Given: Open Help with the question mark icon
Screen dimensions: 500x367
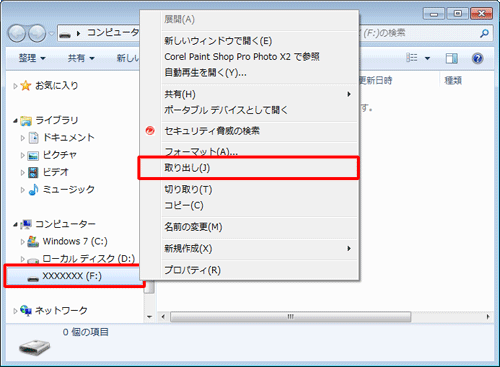Looking at the screenshot, I should pyautogui.click(x=478, y=58).
